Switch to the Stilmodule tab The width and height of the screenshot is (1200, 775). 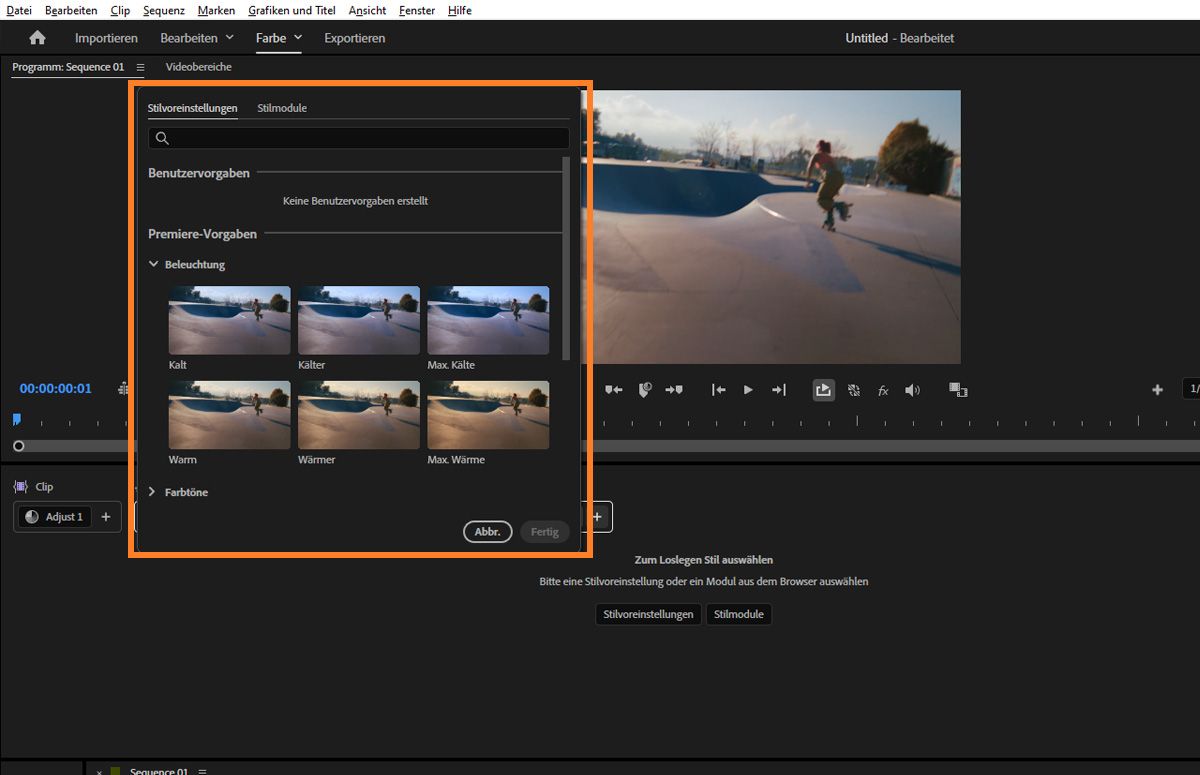(x=282, y=108)
